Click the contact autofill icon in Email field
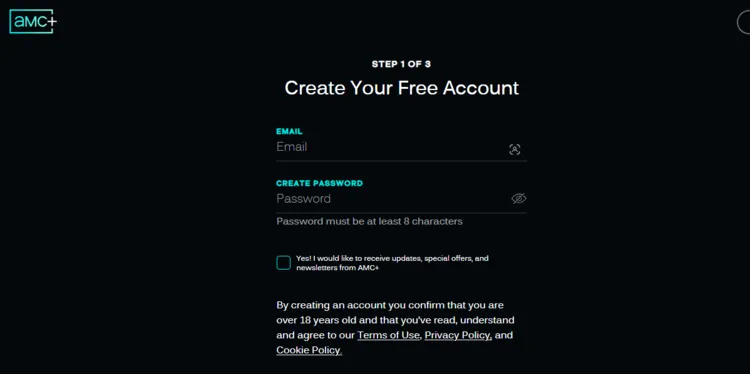This screenshot has width=750, height=374. click(514, 149)
